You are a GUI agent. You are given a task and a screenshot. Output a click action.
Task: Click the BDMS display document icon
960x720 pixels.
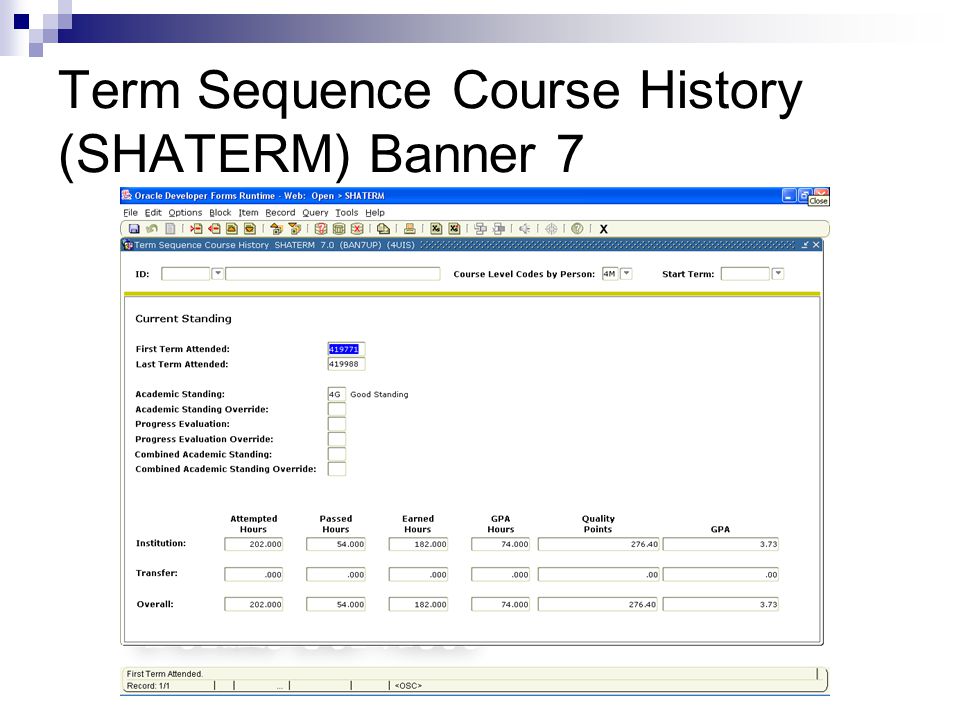pos(481,229)
